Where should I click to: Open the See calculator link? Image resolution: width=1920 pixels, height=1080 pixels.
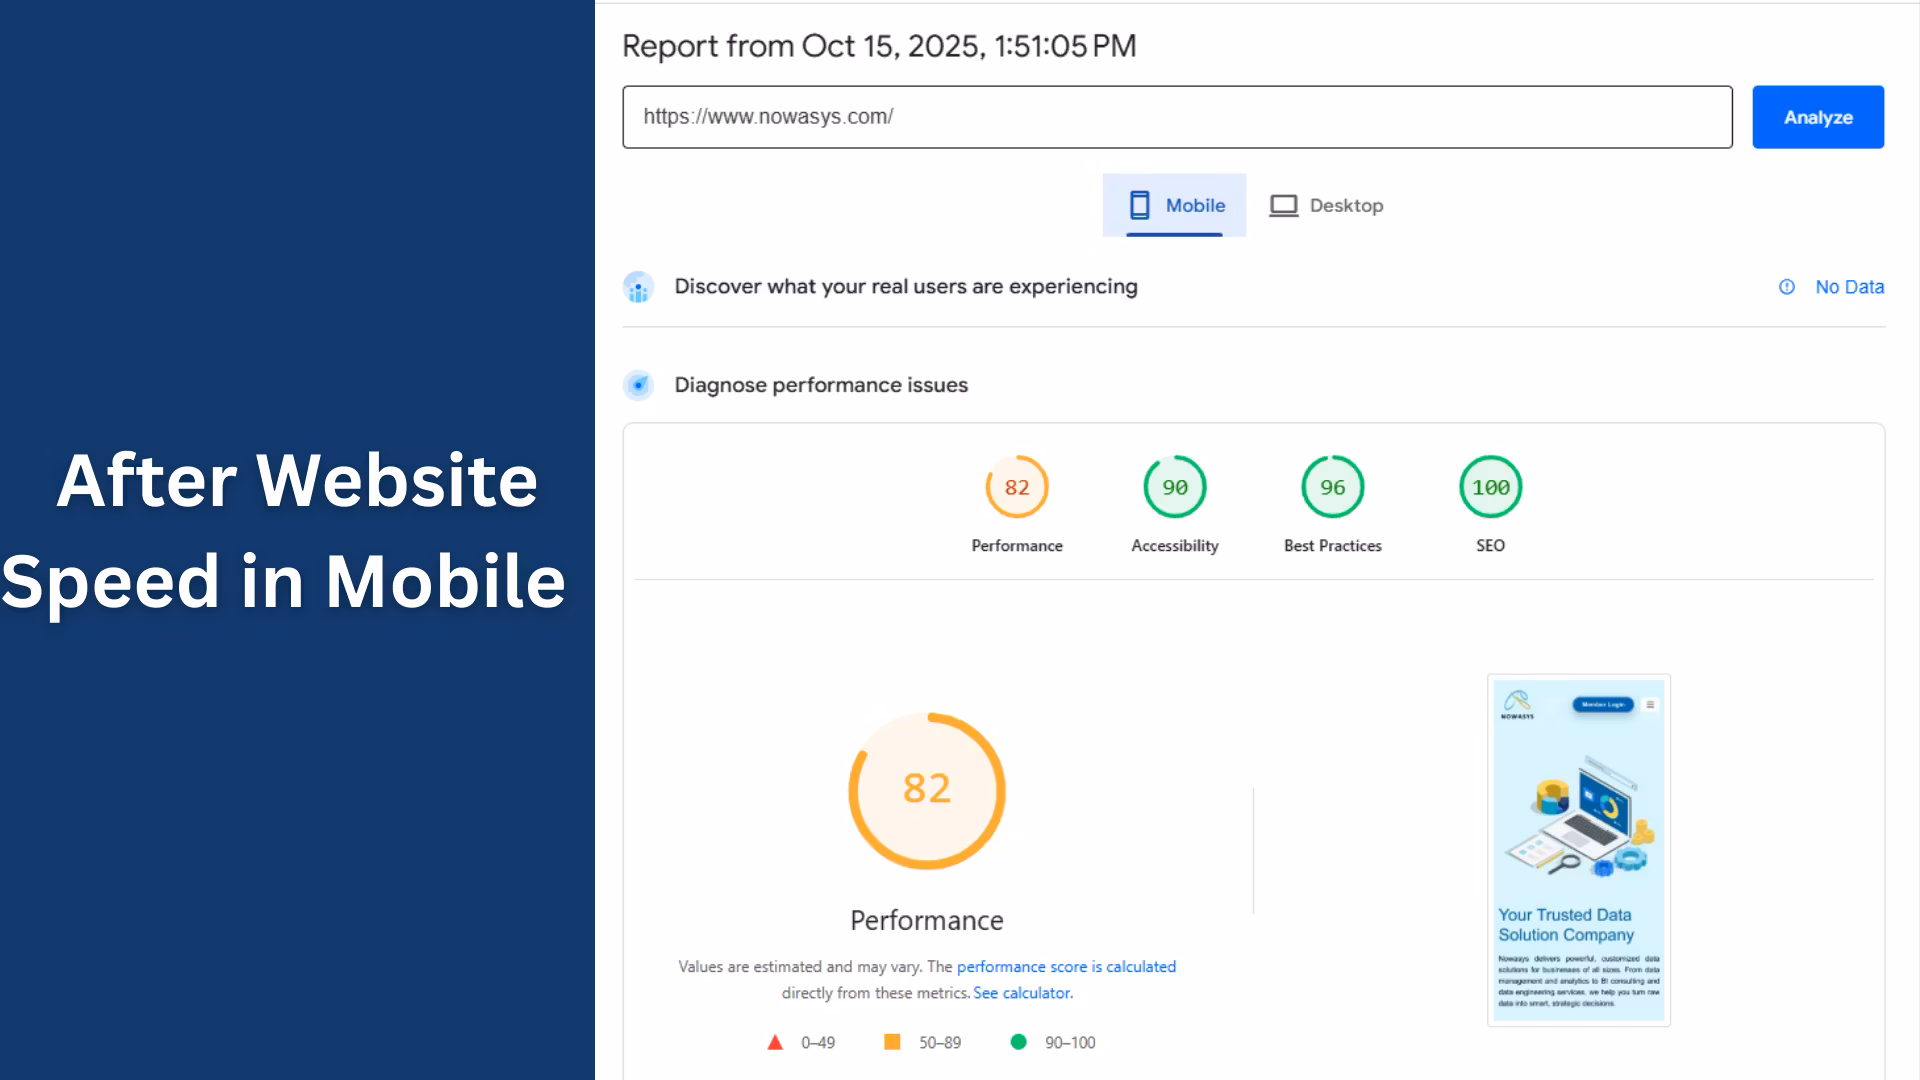click(1022, 993)
